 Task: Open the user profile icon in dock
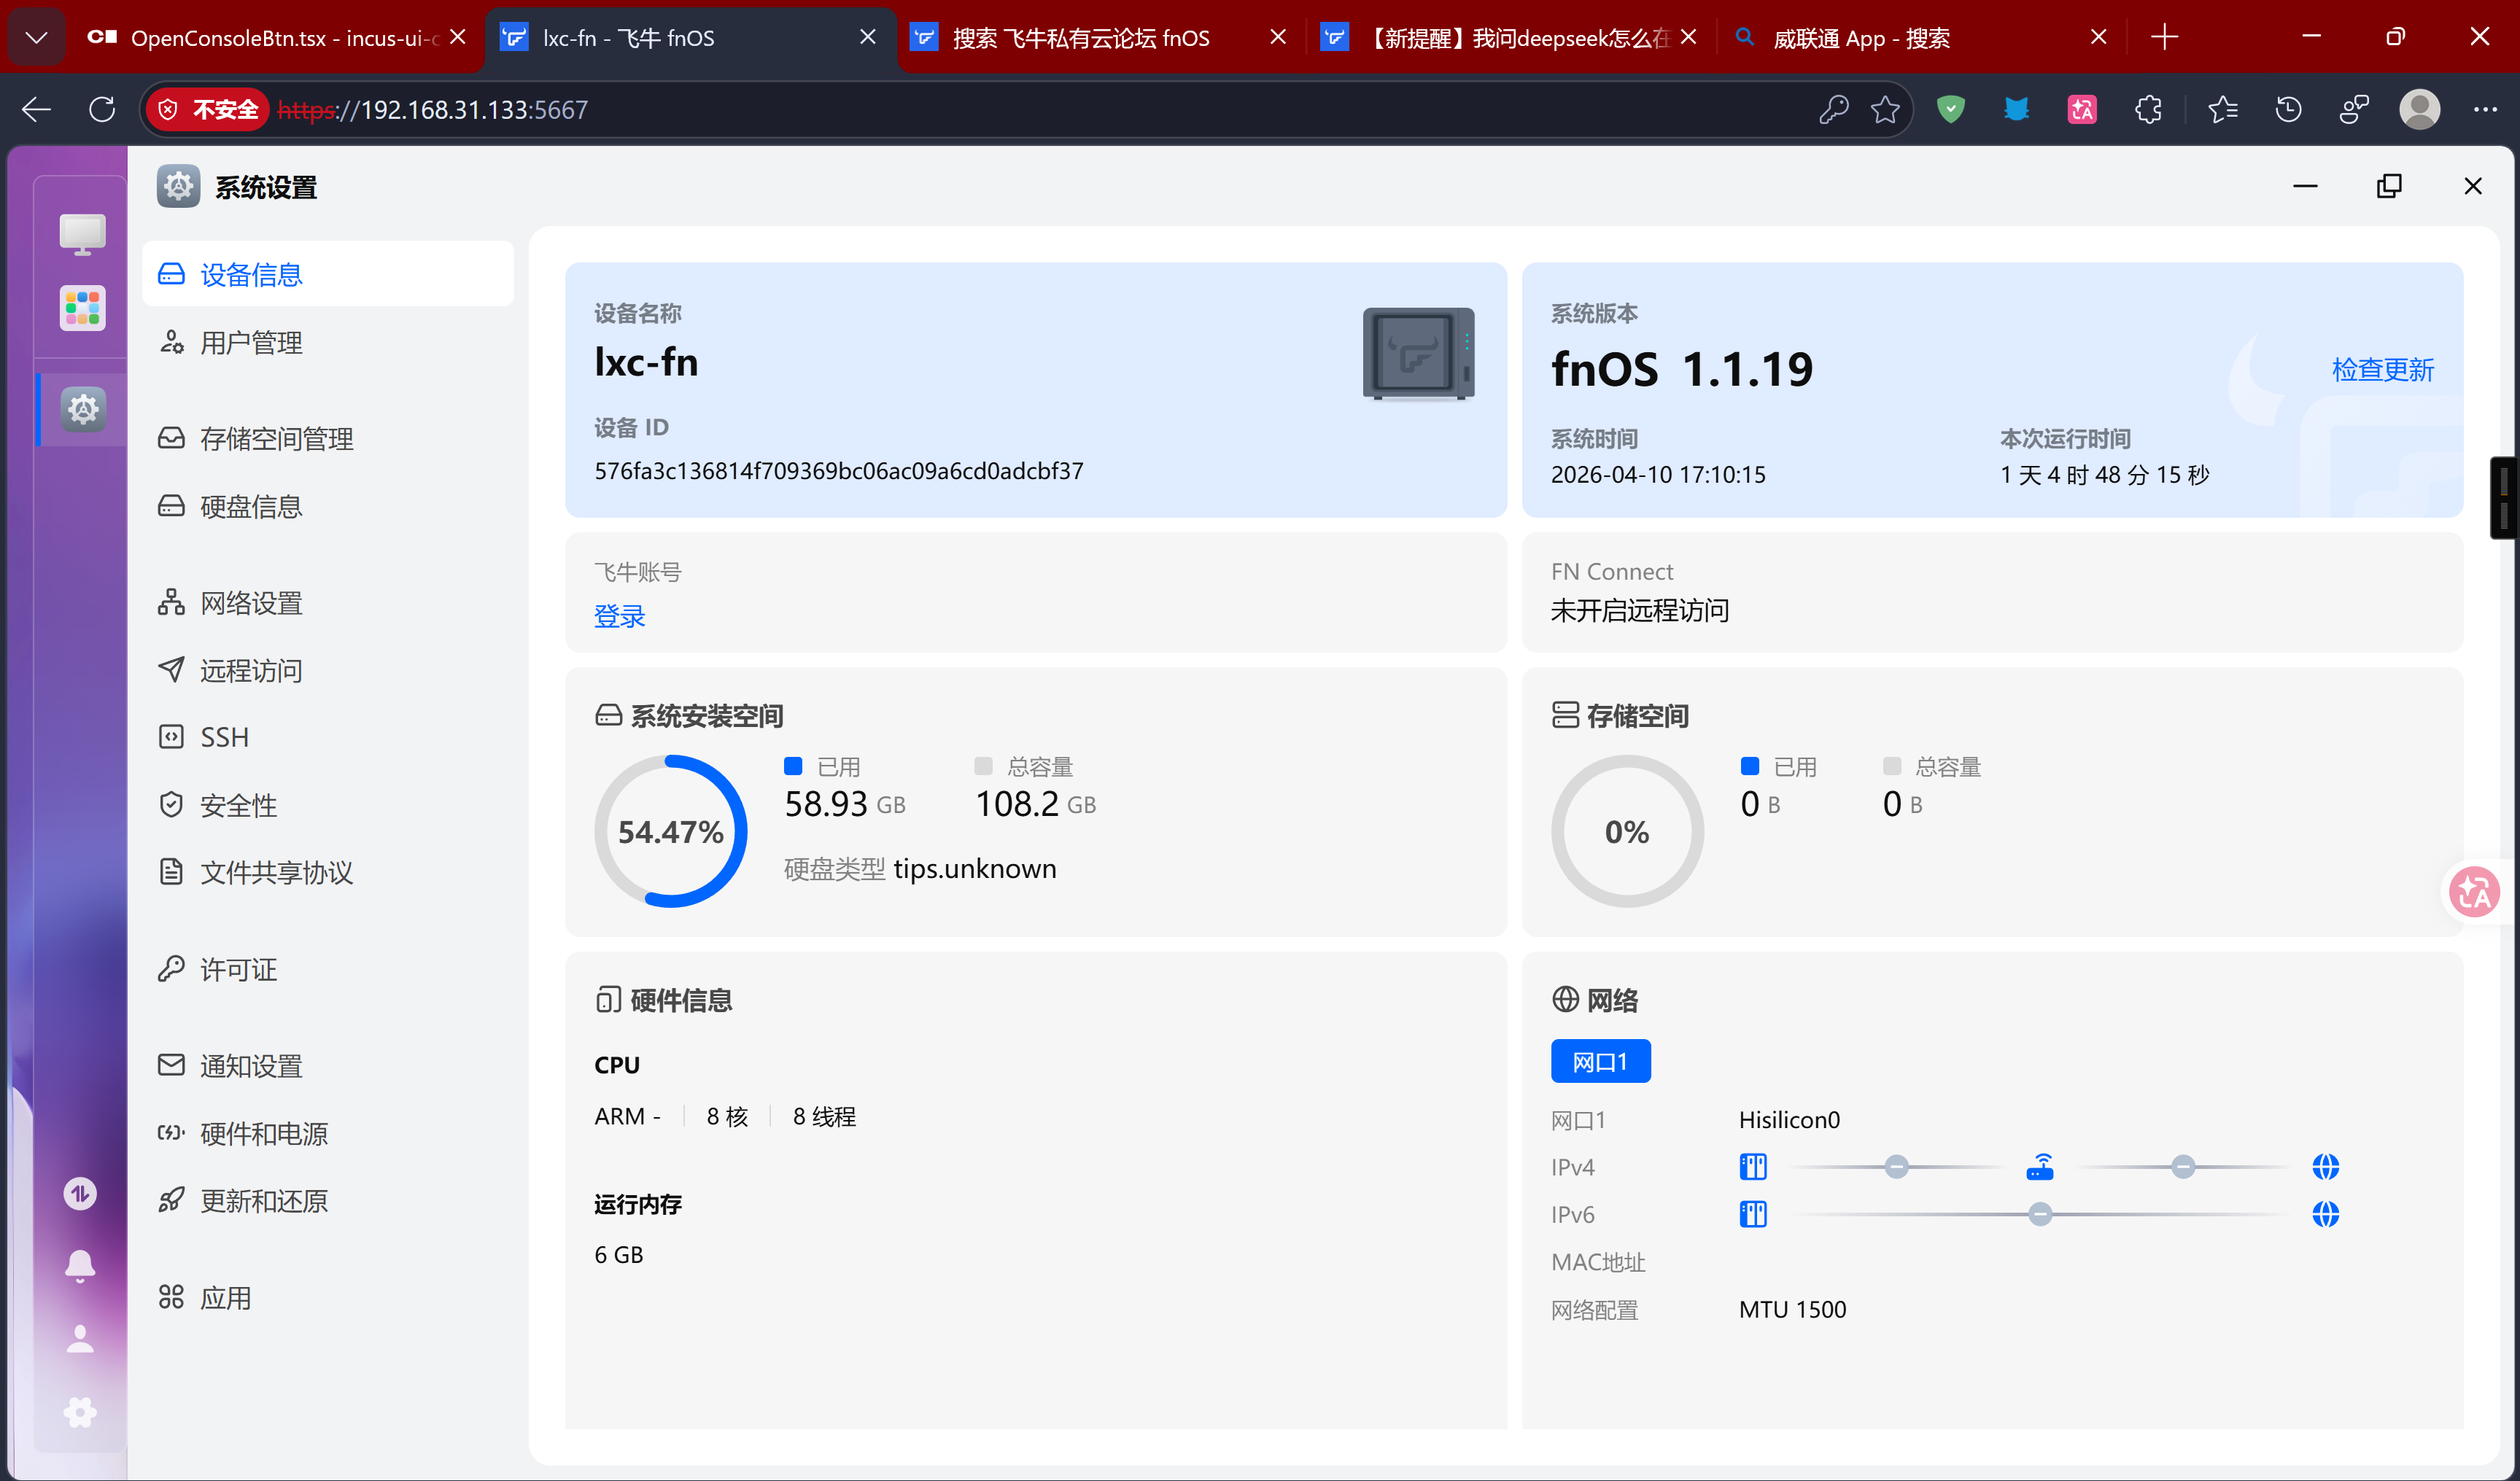tap(80, 1339)
